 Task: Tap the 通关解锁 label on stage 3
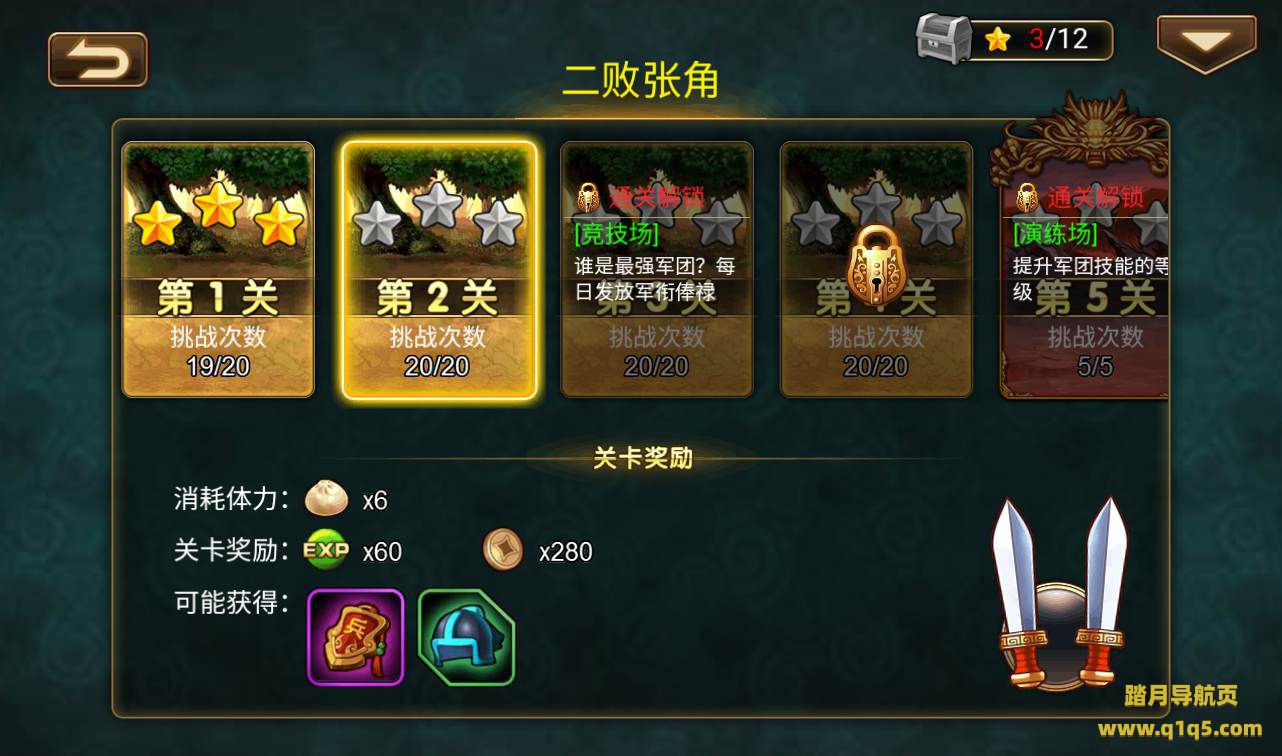pos(657,196)
